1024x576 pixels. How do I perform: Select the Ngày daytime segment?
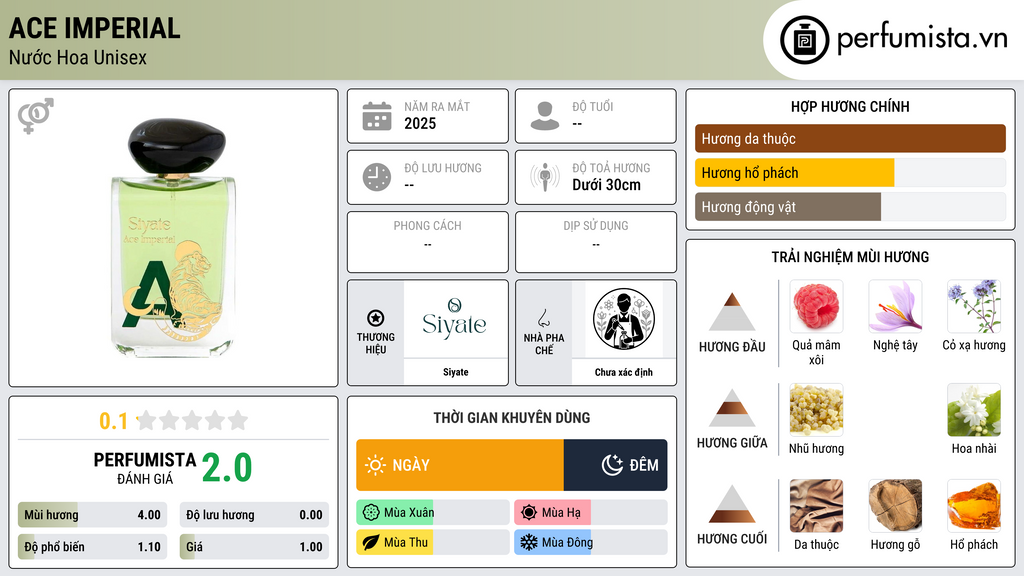(460, 465)
